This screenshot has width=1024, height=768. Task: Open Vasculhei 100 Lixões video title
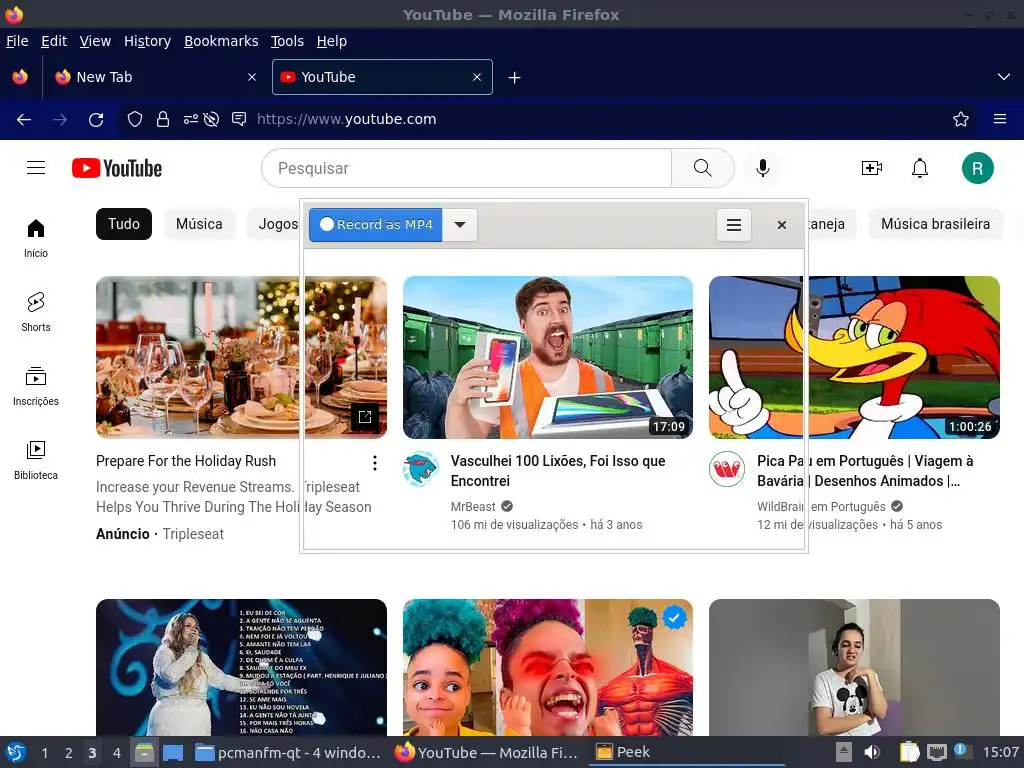tap(558, 471)
